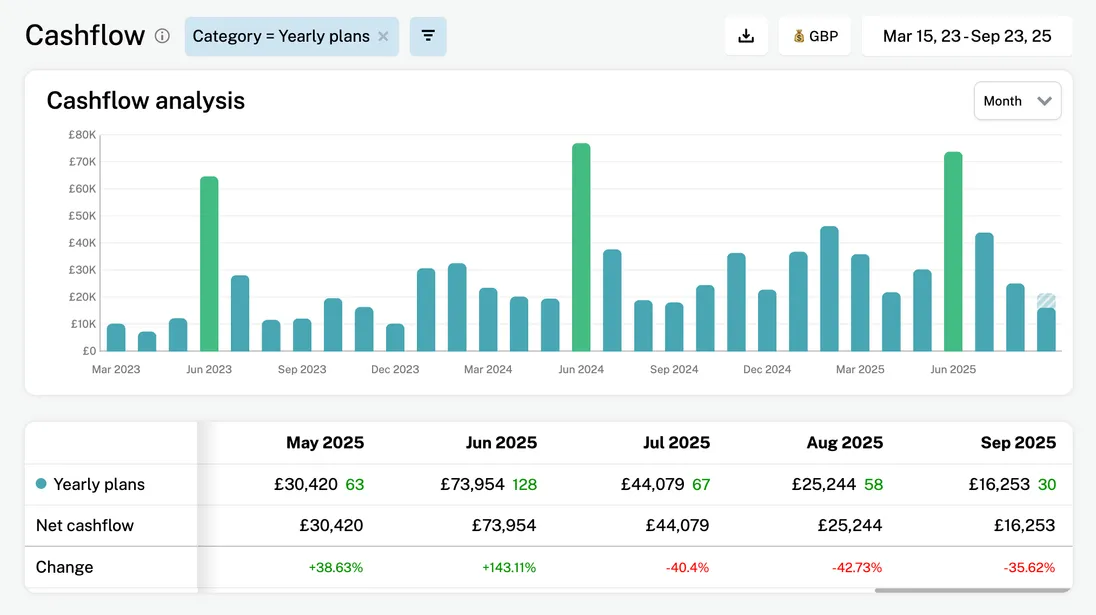Screen dimensions: 1096x615
Task: Click the teal dot beside Yearly plans
Action: pyautogui.click(x=39, y=484)
